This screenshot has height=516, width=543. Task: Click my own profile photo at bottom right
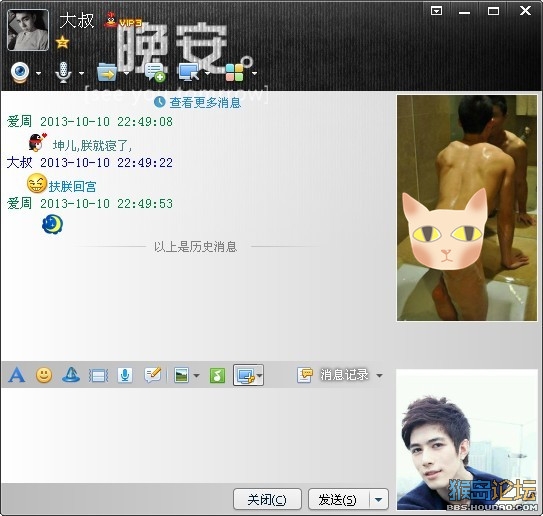pyautogui.click(x=467, y=440)
